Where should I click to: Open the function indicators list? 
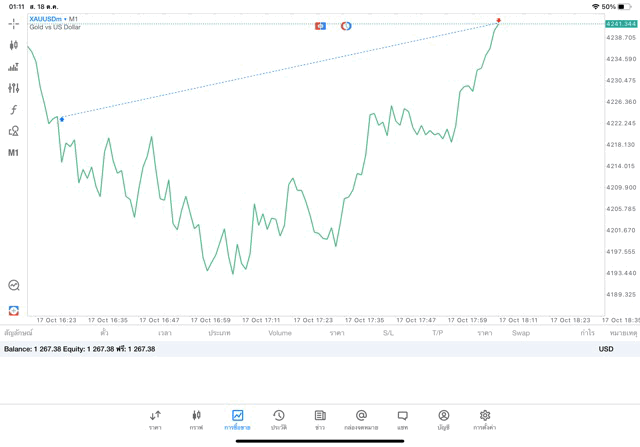tap(14, 110)
